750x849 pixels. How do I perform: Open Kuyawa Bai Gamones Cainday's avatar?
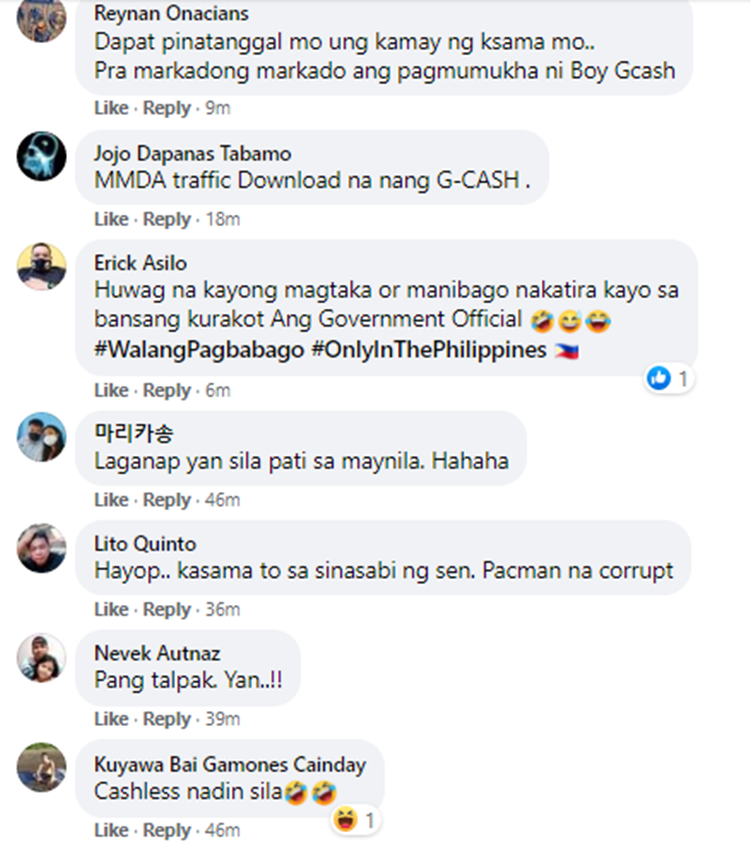pos(42,767)
